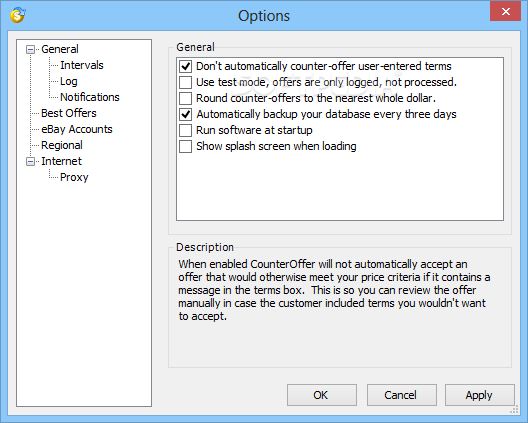Viewport: 528px width, 423px height.
Task: Select eBay Accounts in the tree
Action: click(x=77, y=129)
